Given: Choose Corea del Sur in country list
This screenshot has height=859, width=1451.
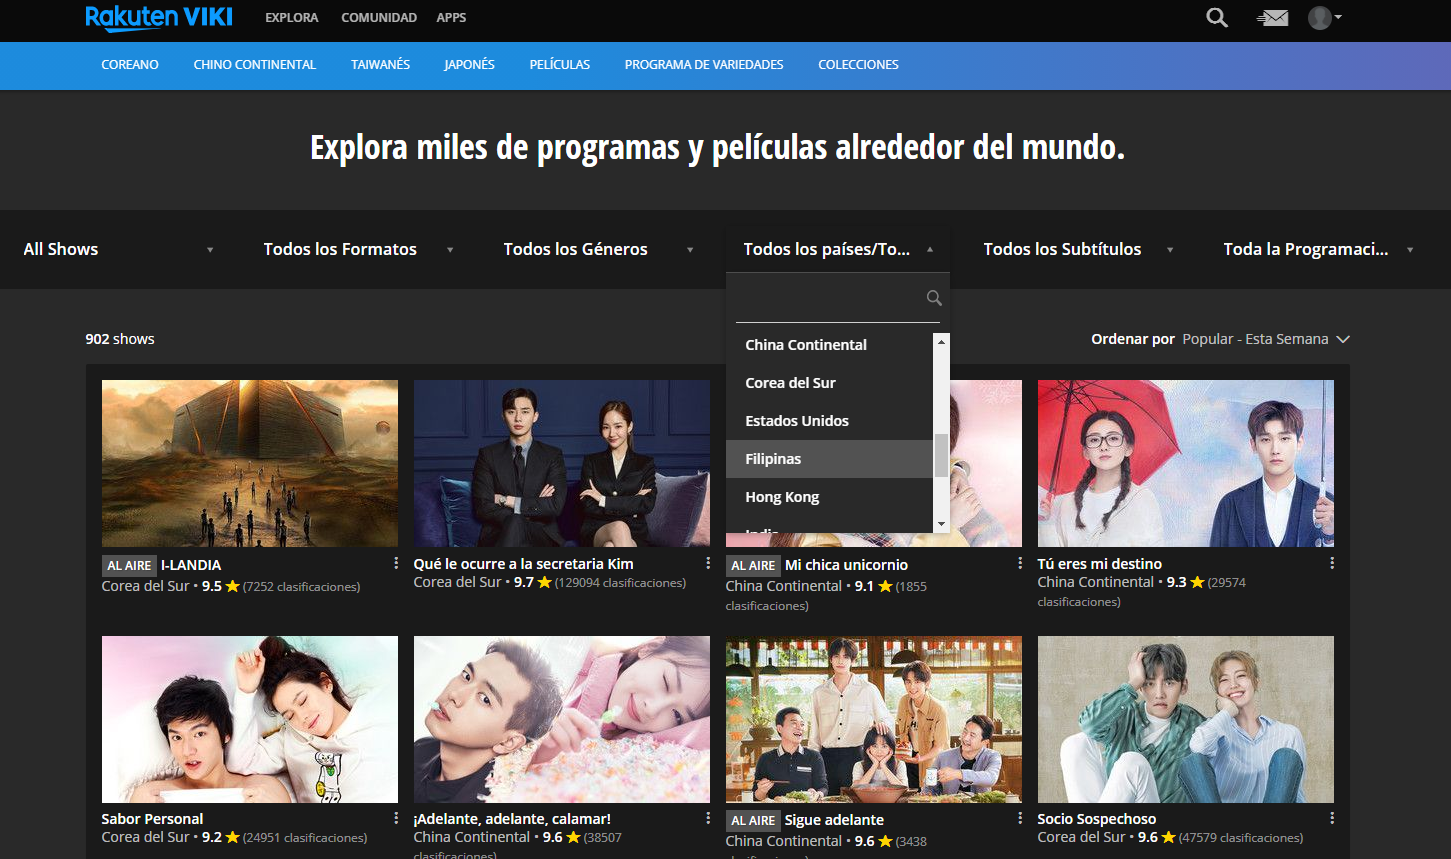Looking at the screenshot, I should (790, 383).
